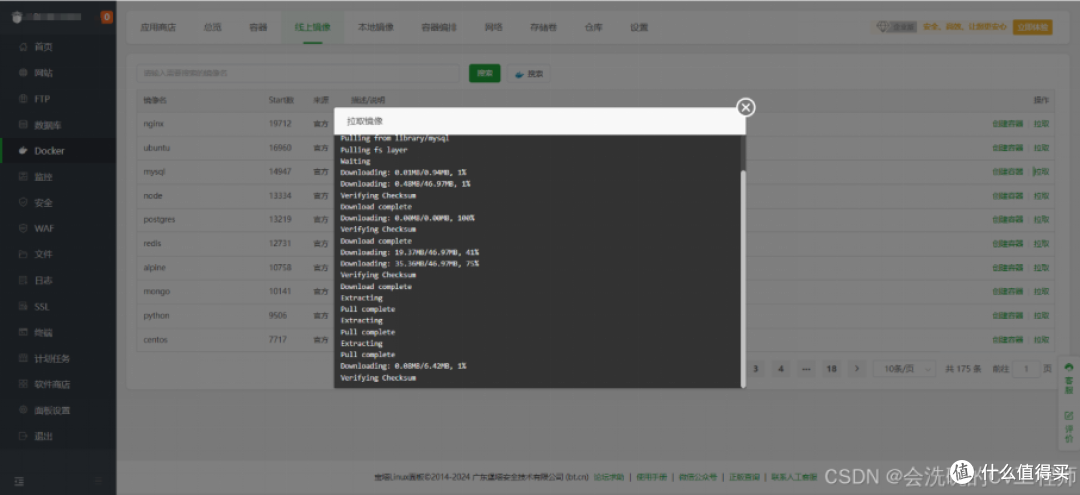Click 创建容器 link for the nginx row
Viewport: 1080px width, 495px height.
pyautogui.click(x=1008, y=124)
